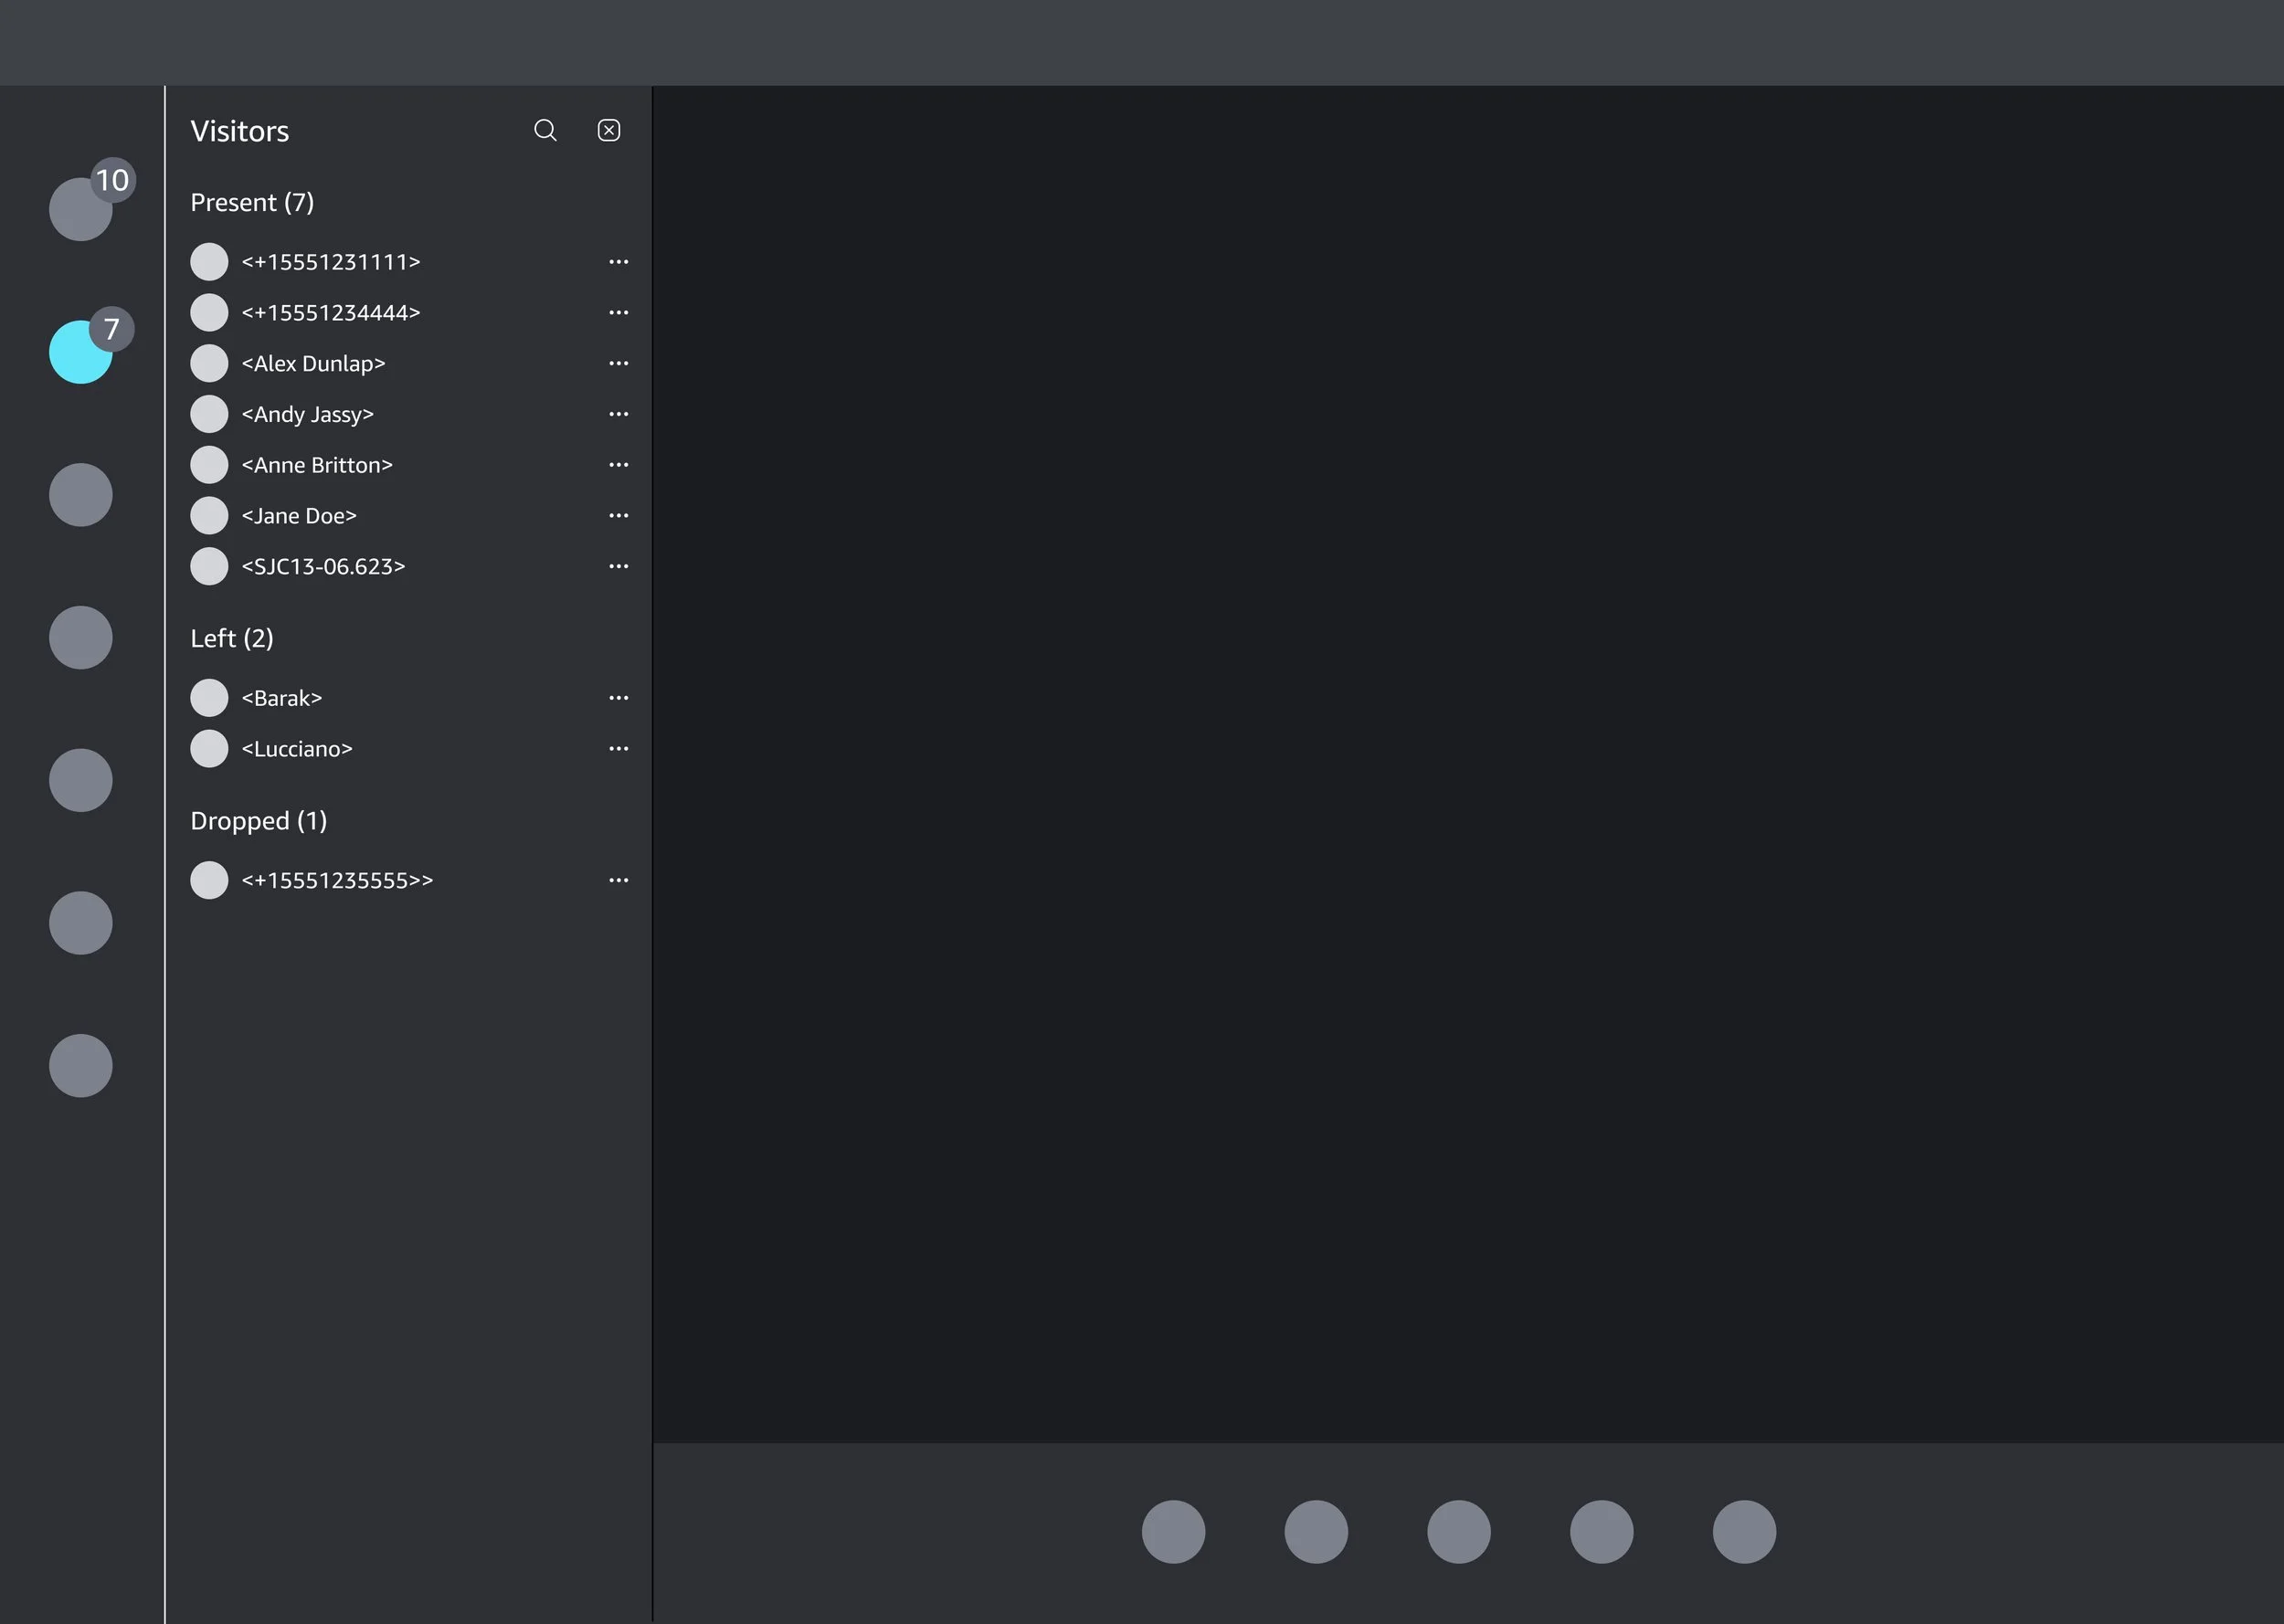Open more options for Anne Britton
This screenshot has width=2284, height=1624.
coord(619,465)
